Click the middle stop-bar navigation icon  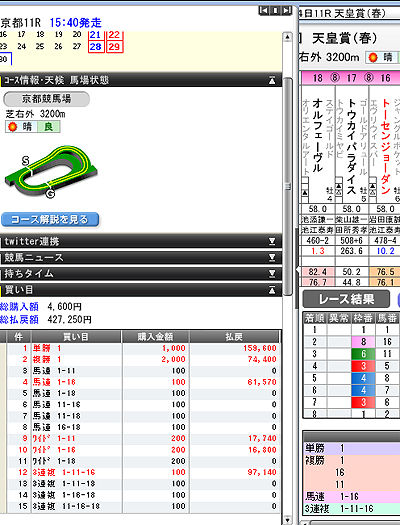(x=275, y=10)
